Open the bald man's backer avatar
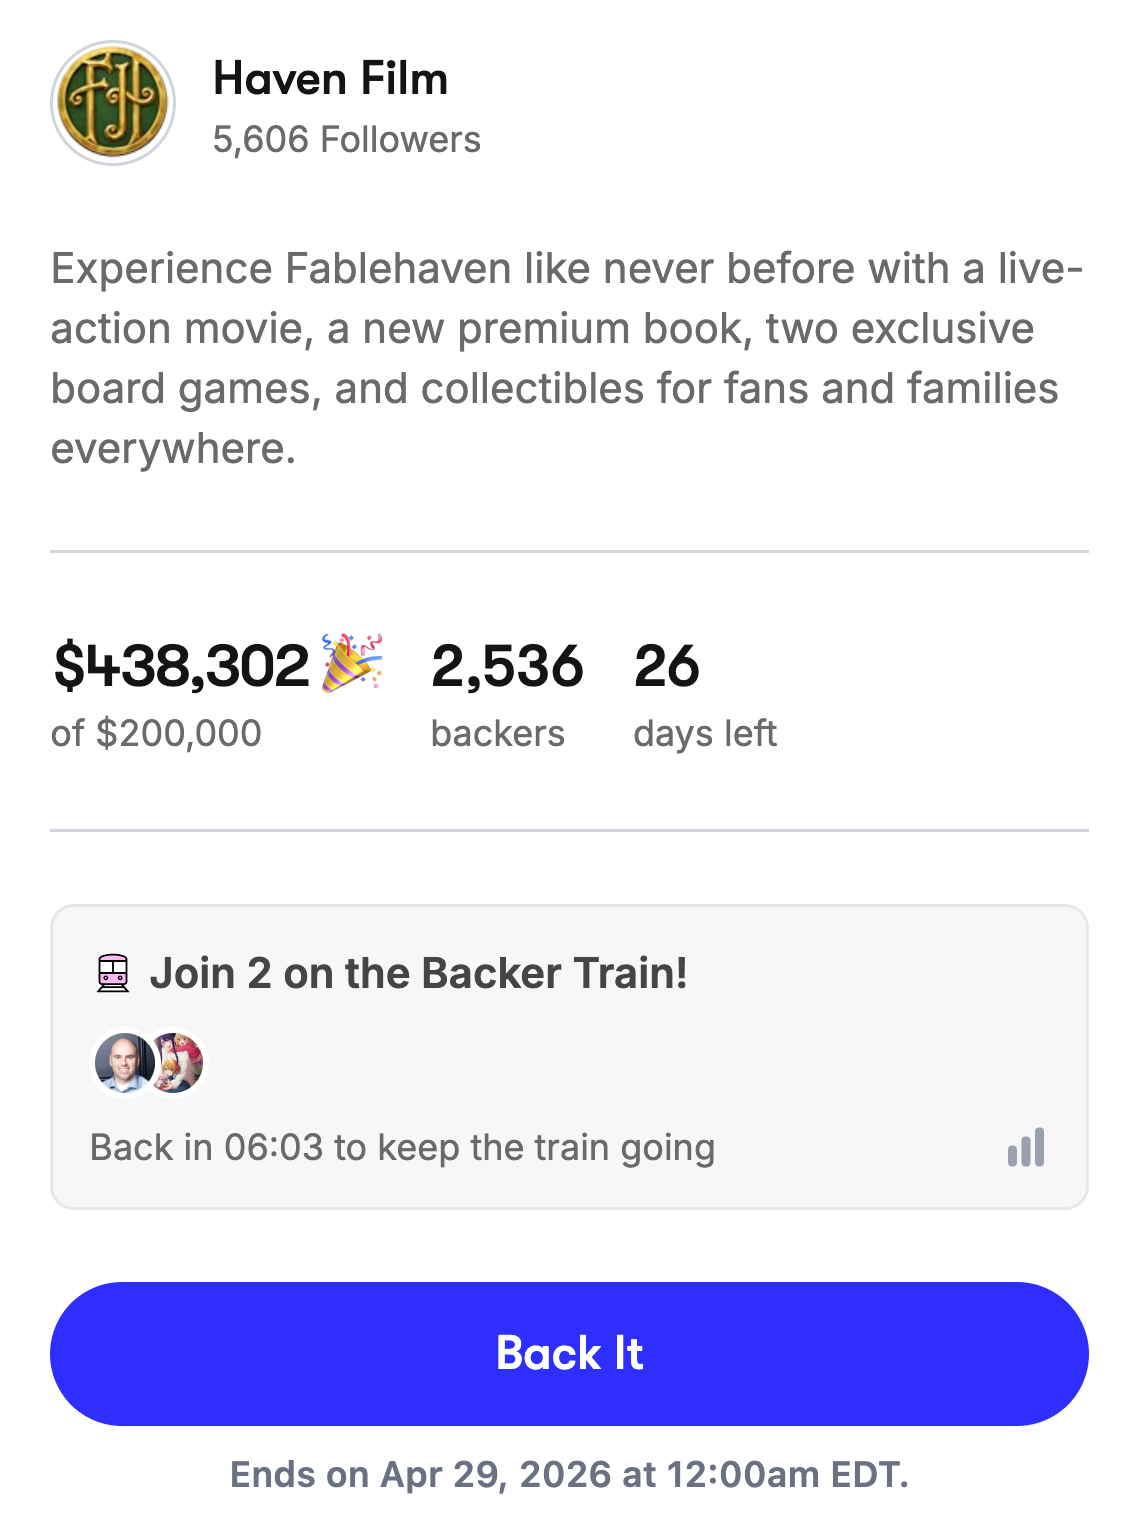Screen dimensions: 1132x1538 [x=123, y=1063]
